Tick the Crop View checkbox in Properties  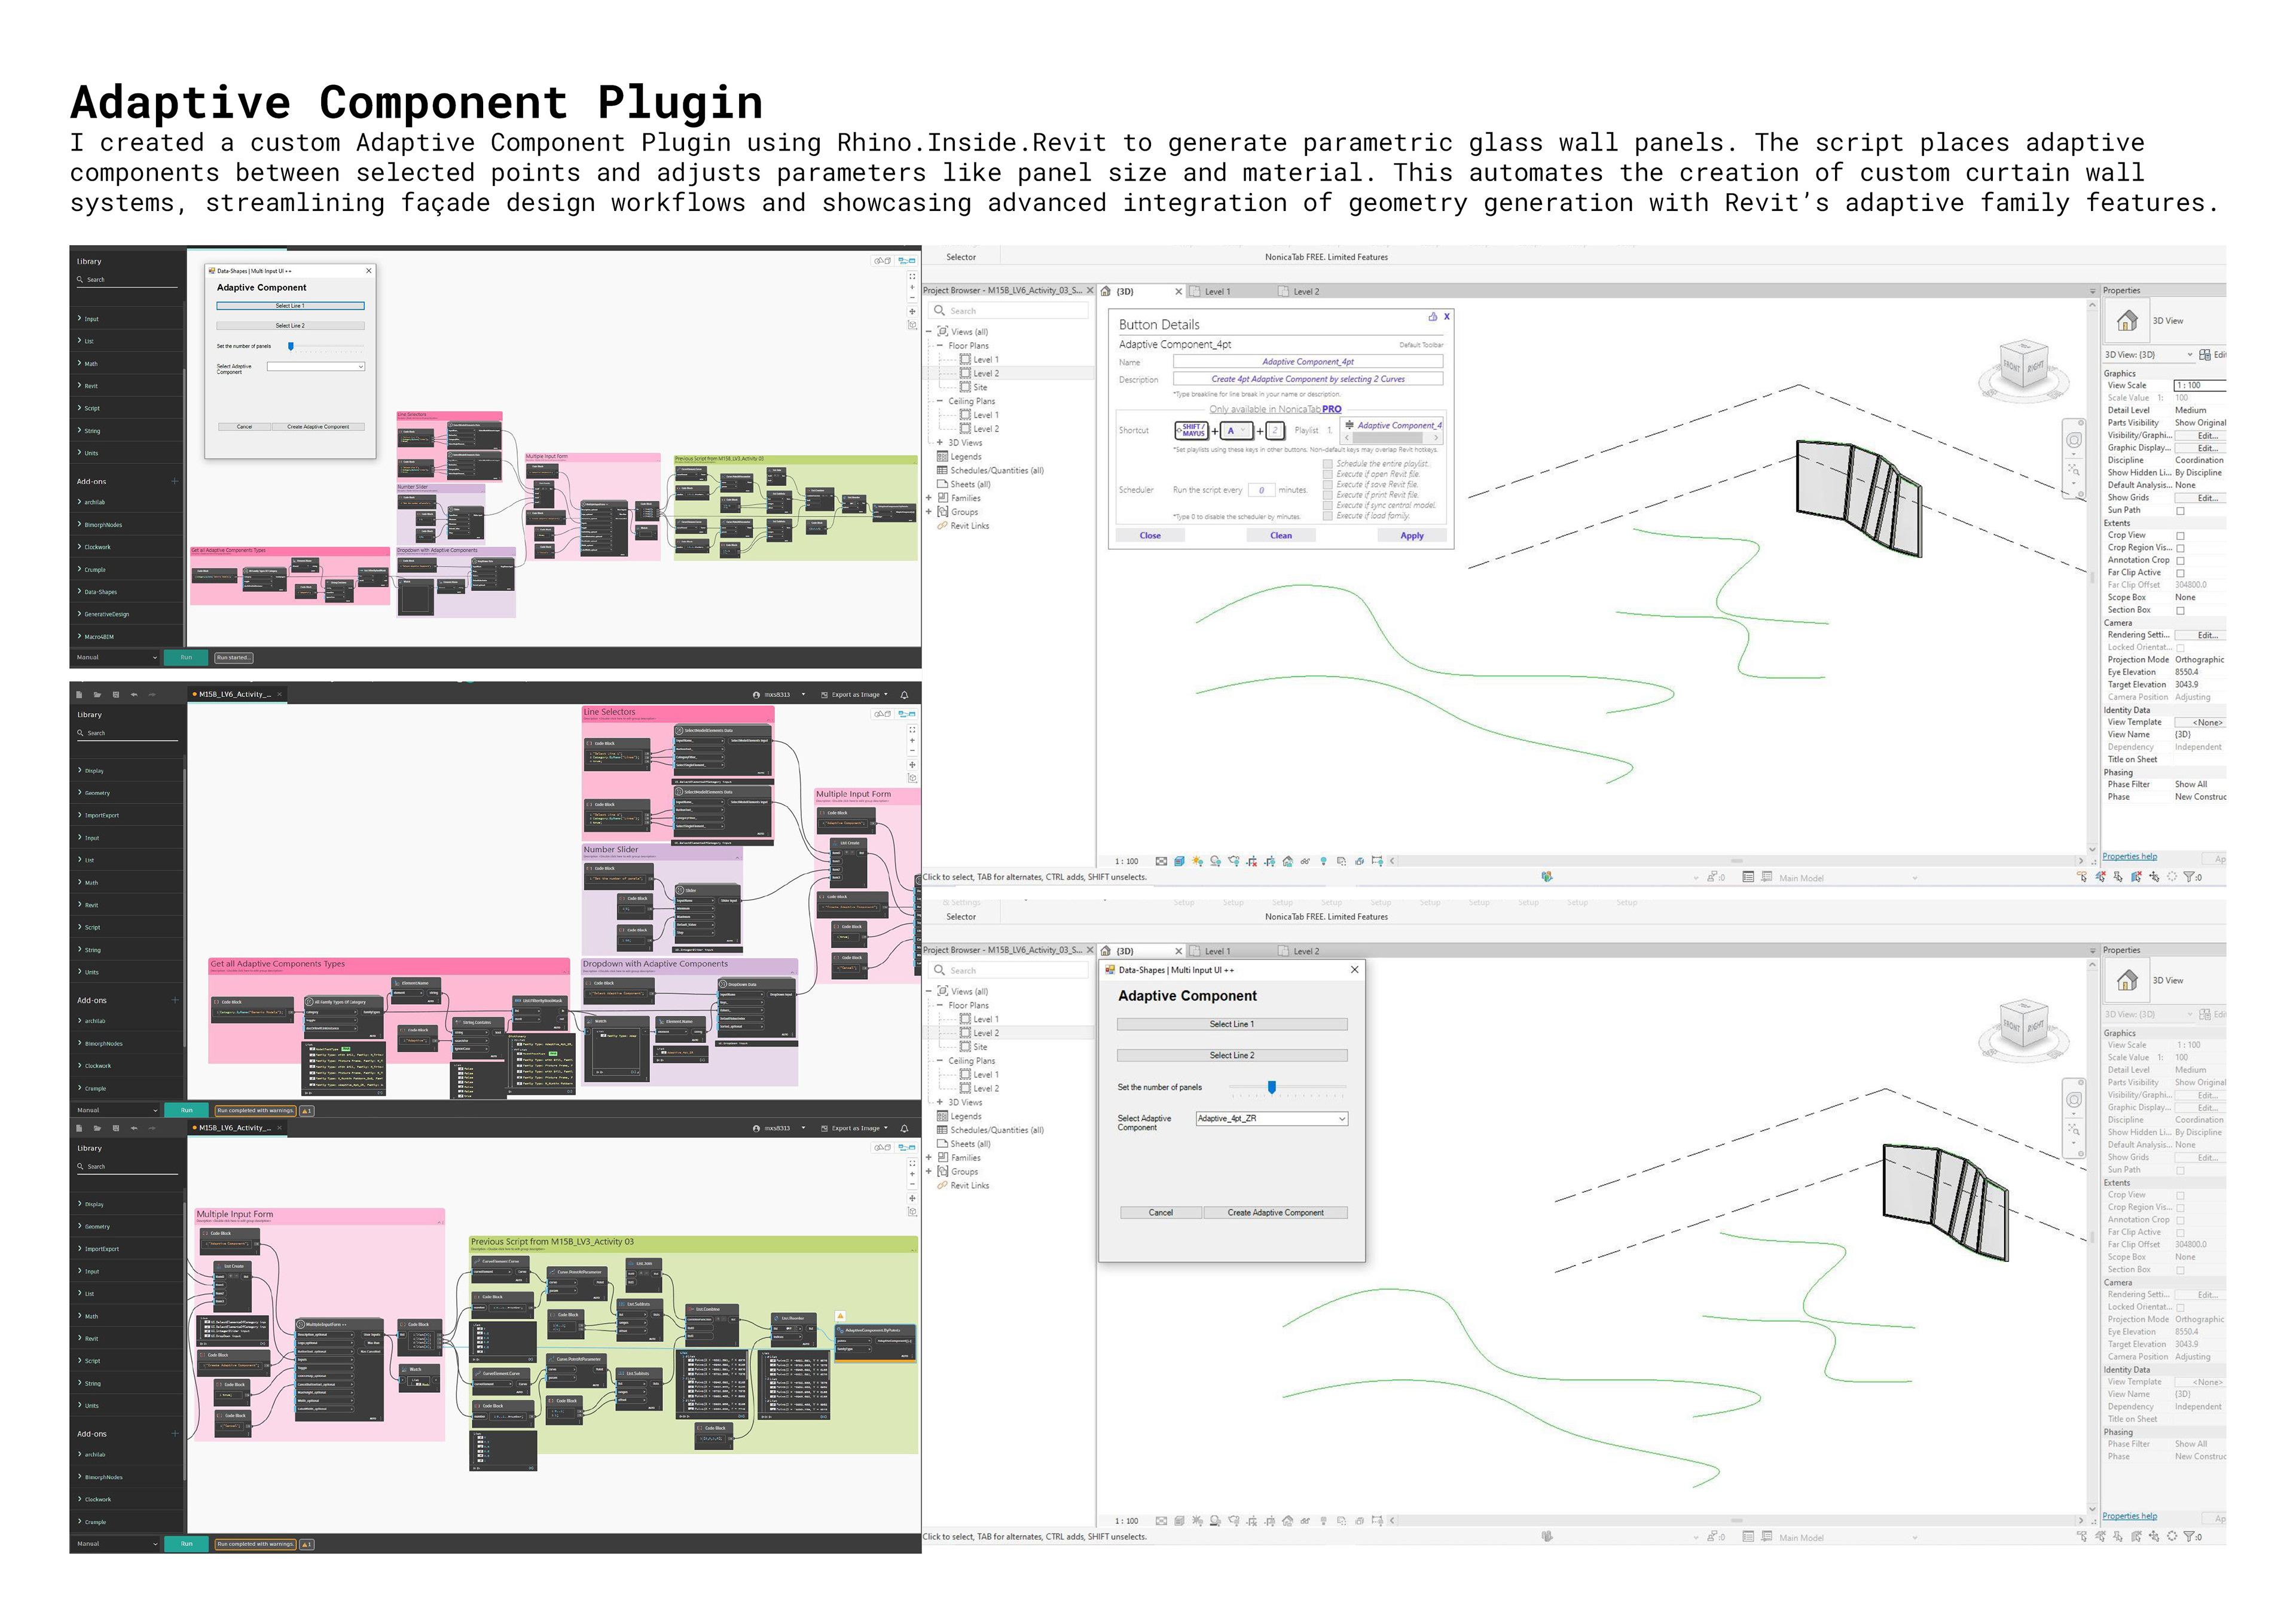[x=2180, y=536]
